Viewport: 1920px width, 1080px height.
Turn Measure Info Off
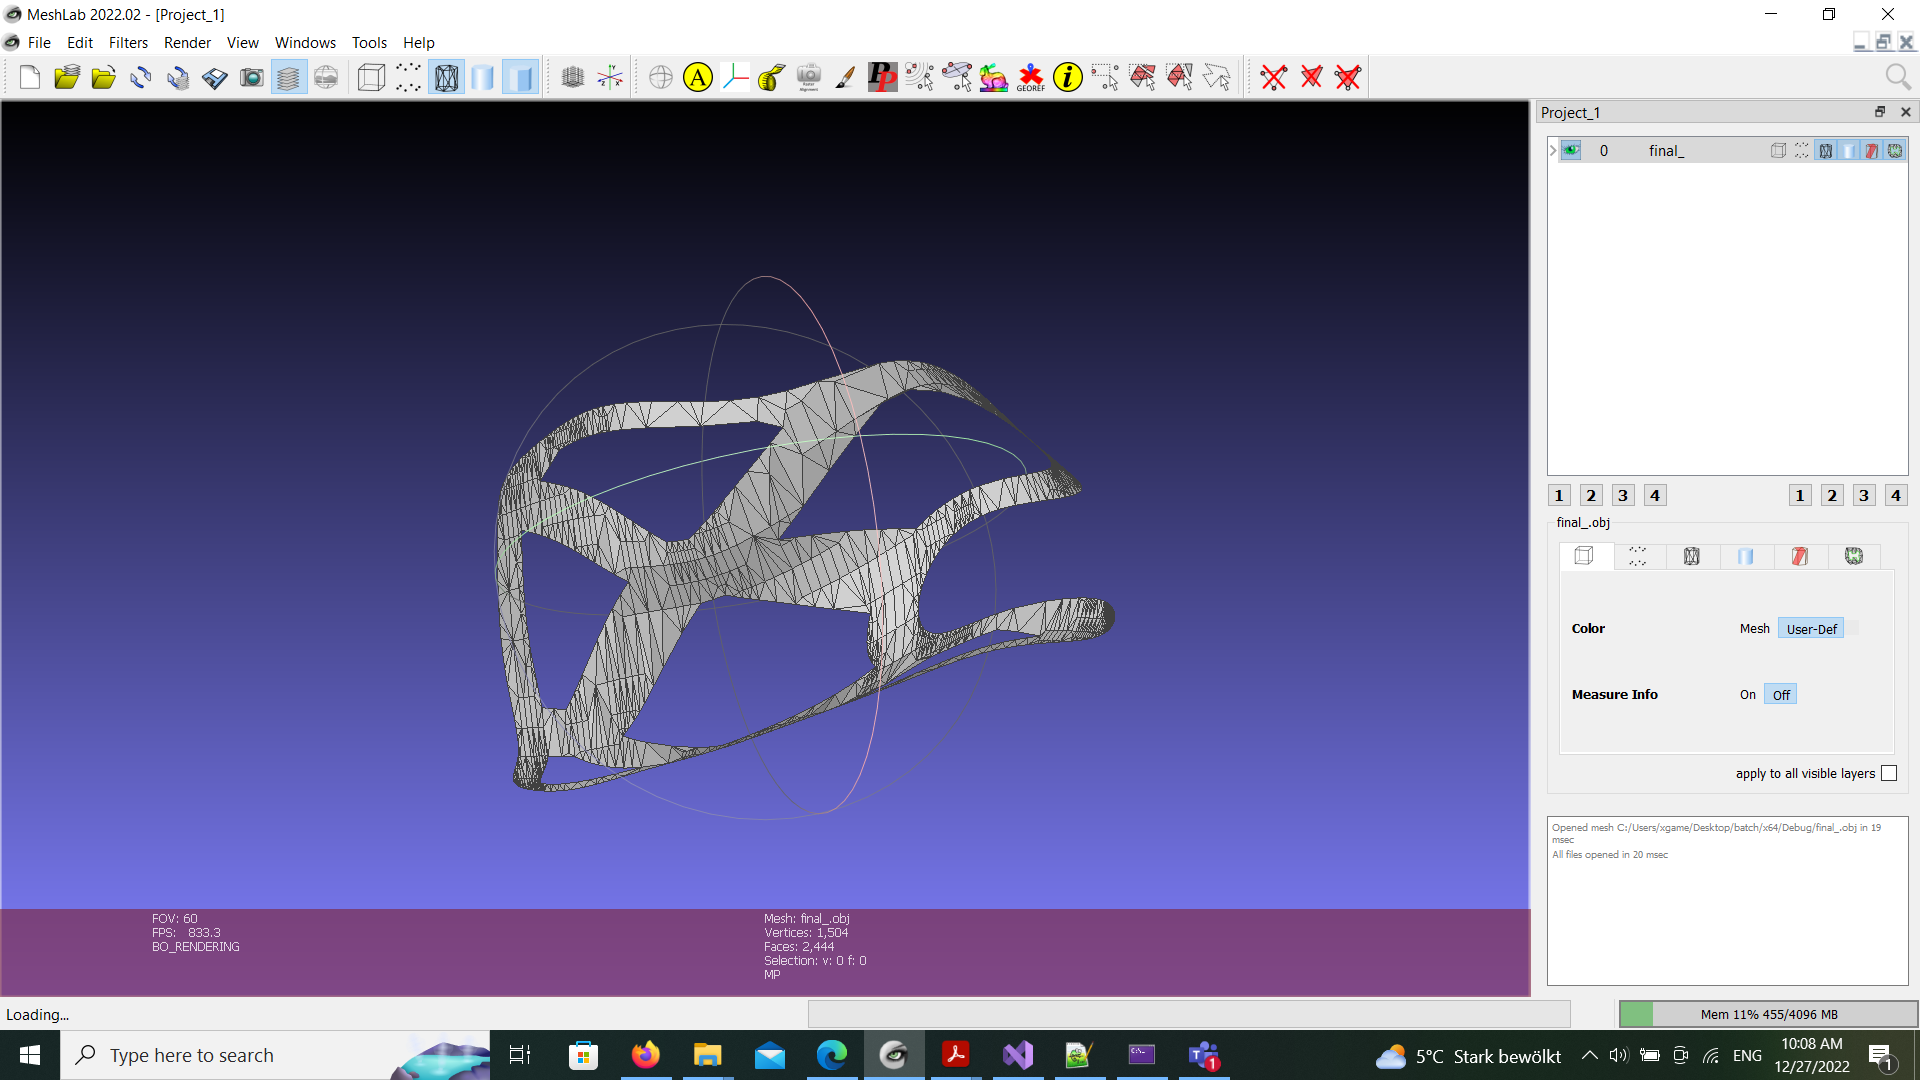tap(1781, 695)
